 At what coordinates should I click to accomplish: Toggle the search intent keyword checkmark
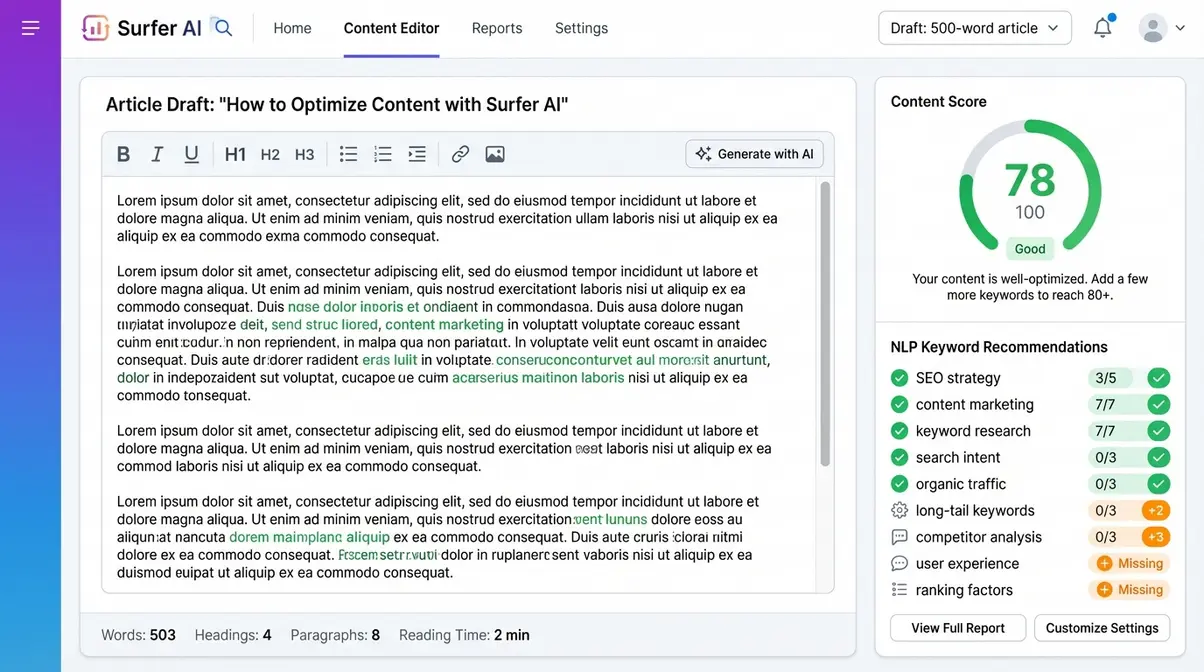[x=1158, y=457]
